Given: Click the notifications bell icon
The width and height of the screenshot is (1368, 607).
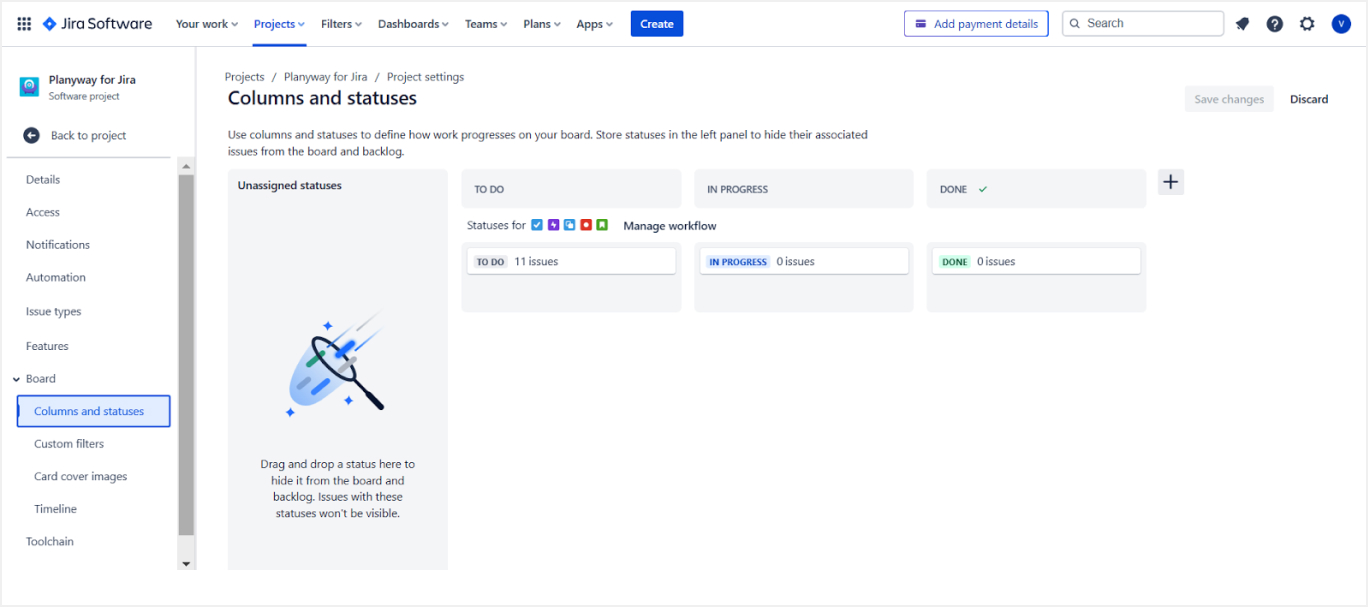Looking at the screenshot, I should [x=1242, y=24].
